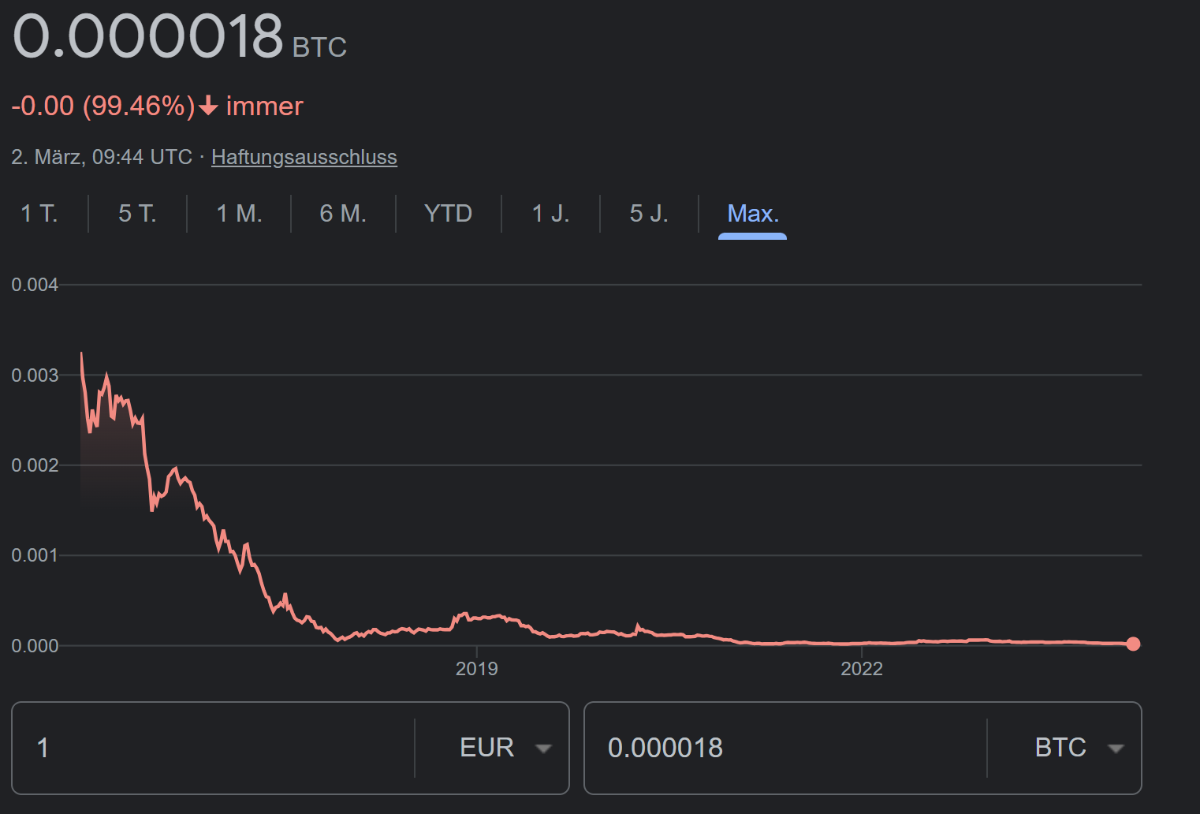Image resolution: width=1200 pixels, height=814 pixels.
Task: View the 5 J. chart range
Action: [649, 213]
